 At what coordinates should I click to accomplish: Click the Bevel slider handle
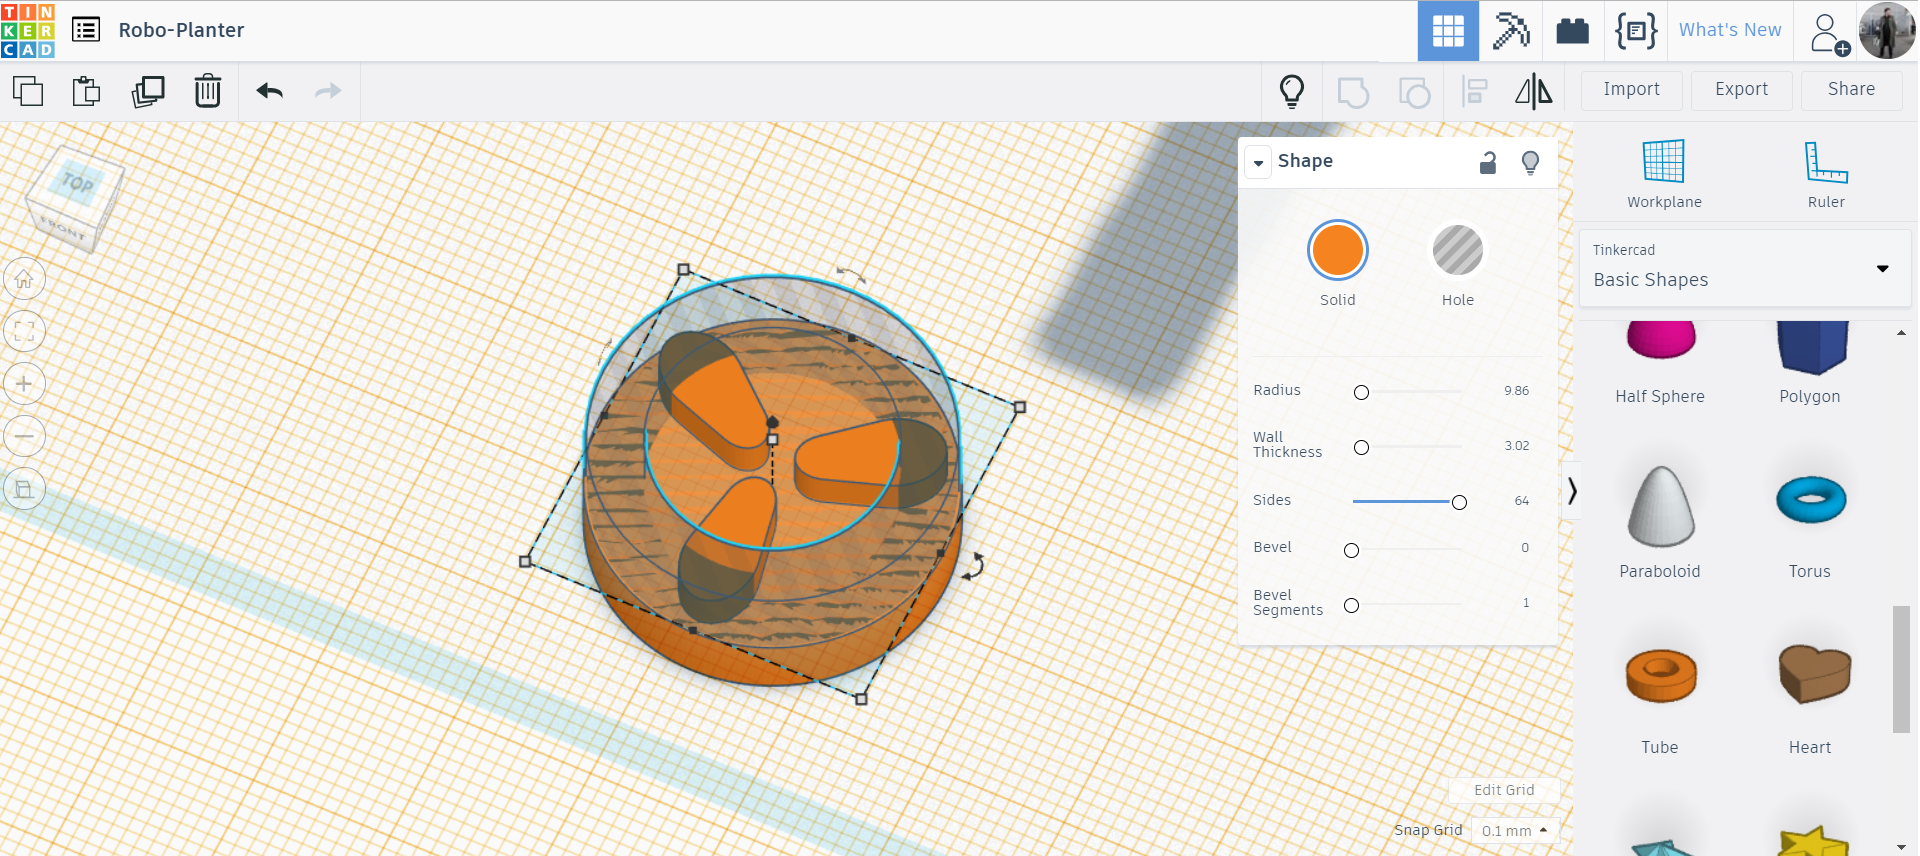click(x=1351, y=551)
